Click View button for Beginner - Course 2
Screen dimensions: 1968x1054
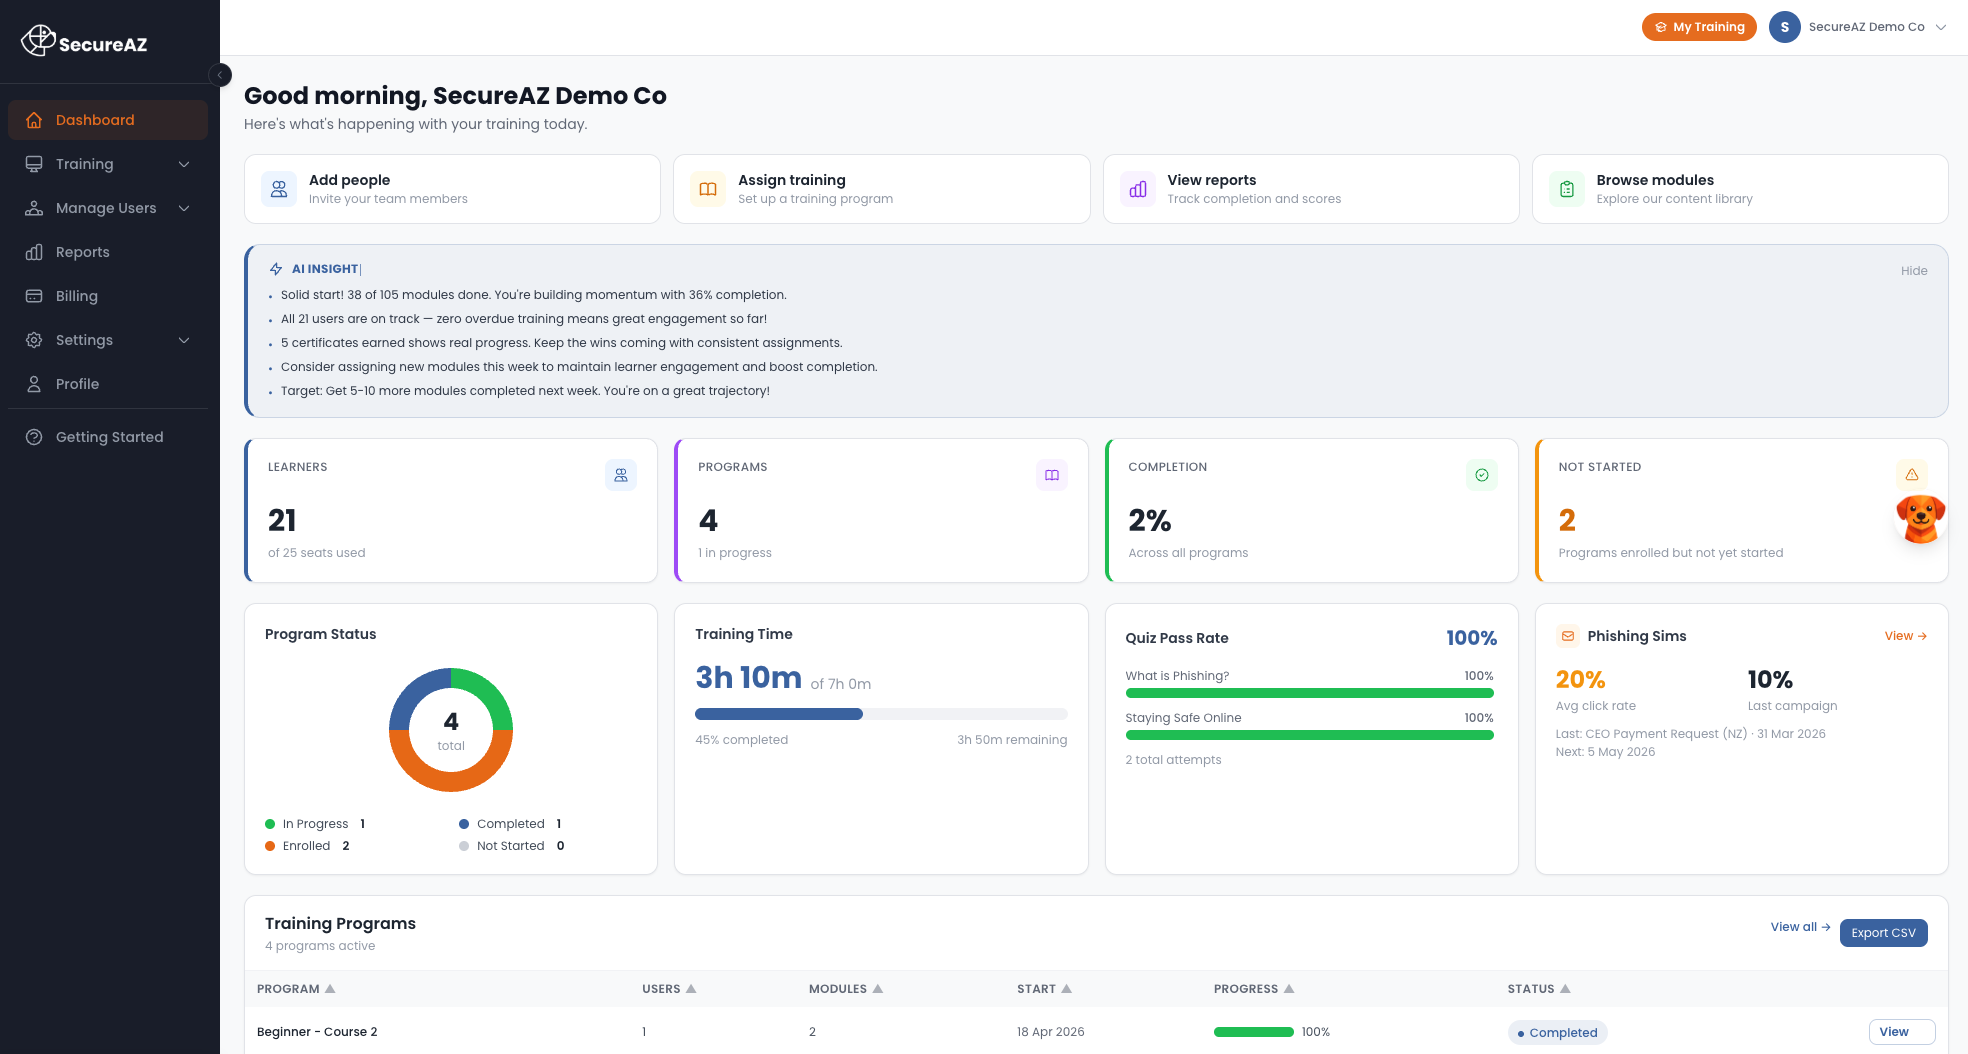(1902, 1032)
